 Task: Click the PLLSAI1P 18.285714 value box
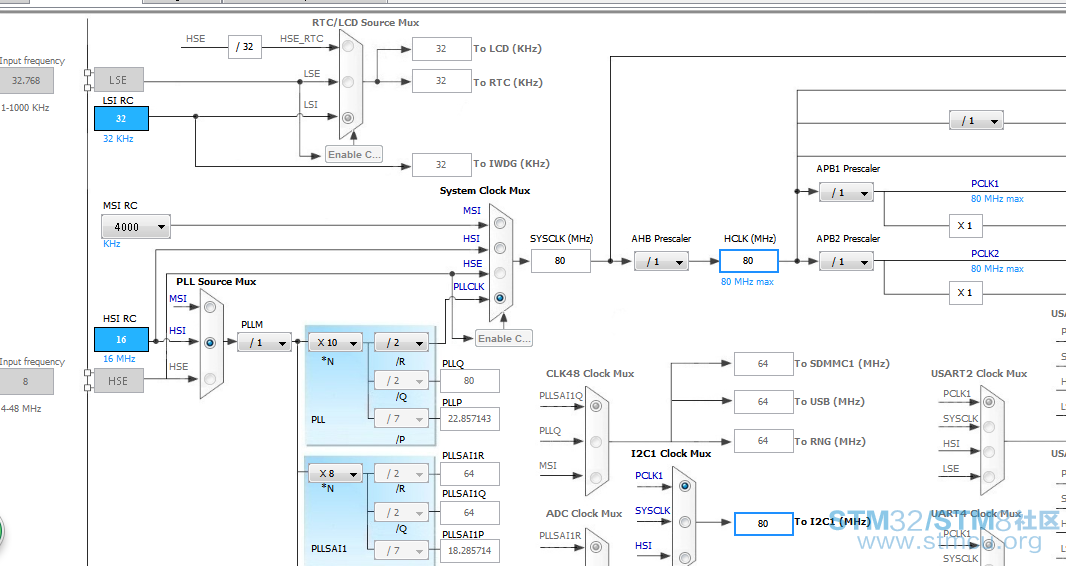point(470,550)
